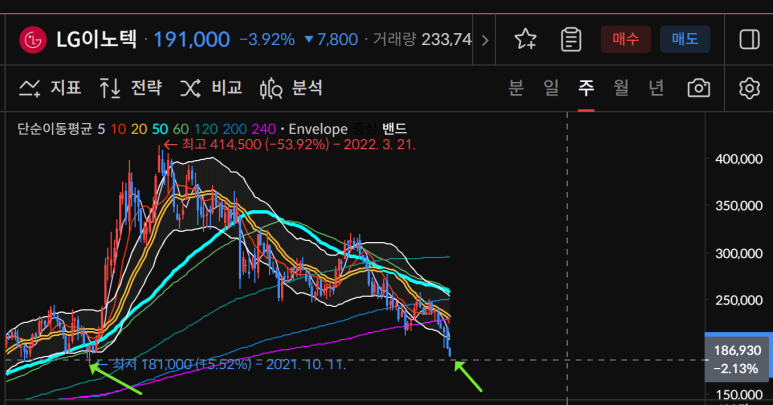The image size is (773, 405).
Task: Add LG이노텍 to favorites with star icon
Action: (525, 39)
